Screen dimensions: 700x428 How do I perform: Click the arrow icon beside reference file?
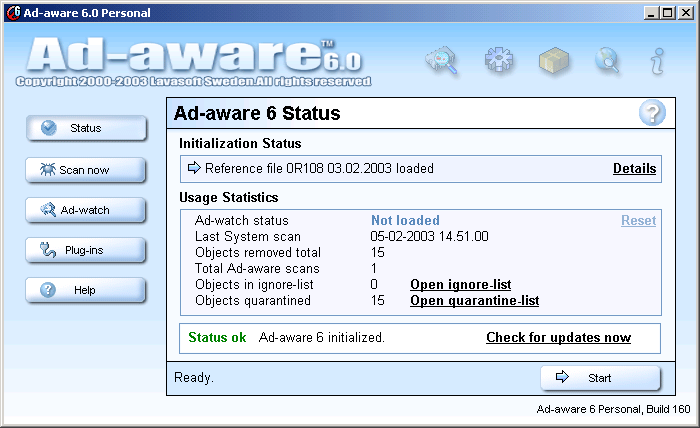tap(194, 168)
